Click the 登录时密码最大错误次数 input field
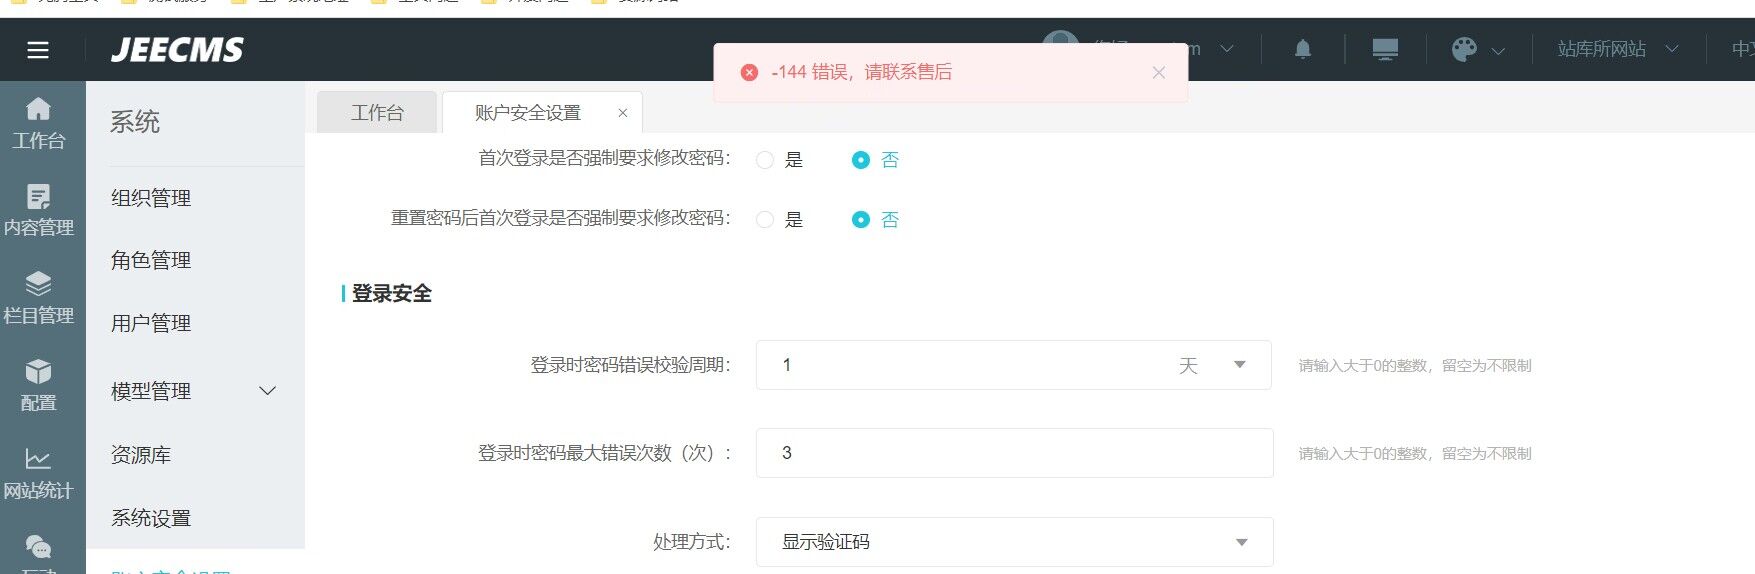The height and width of the screenshot is (574, 1755). [1014, 453]
